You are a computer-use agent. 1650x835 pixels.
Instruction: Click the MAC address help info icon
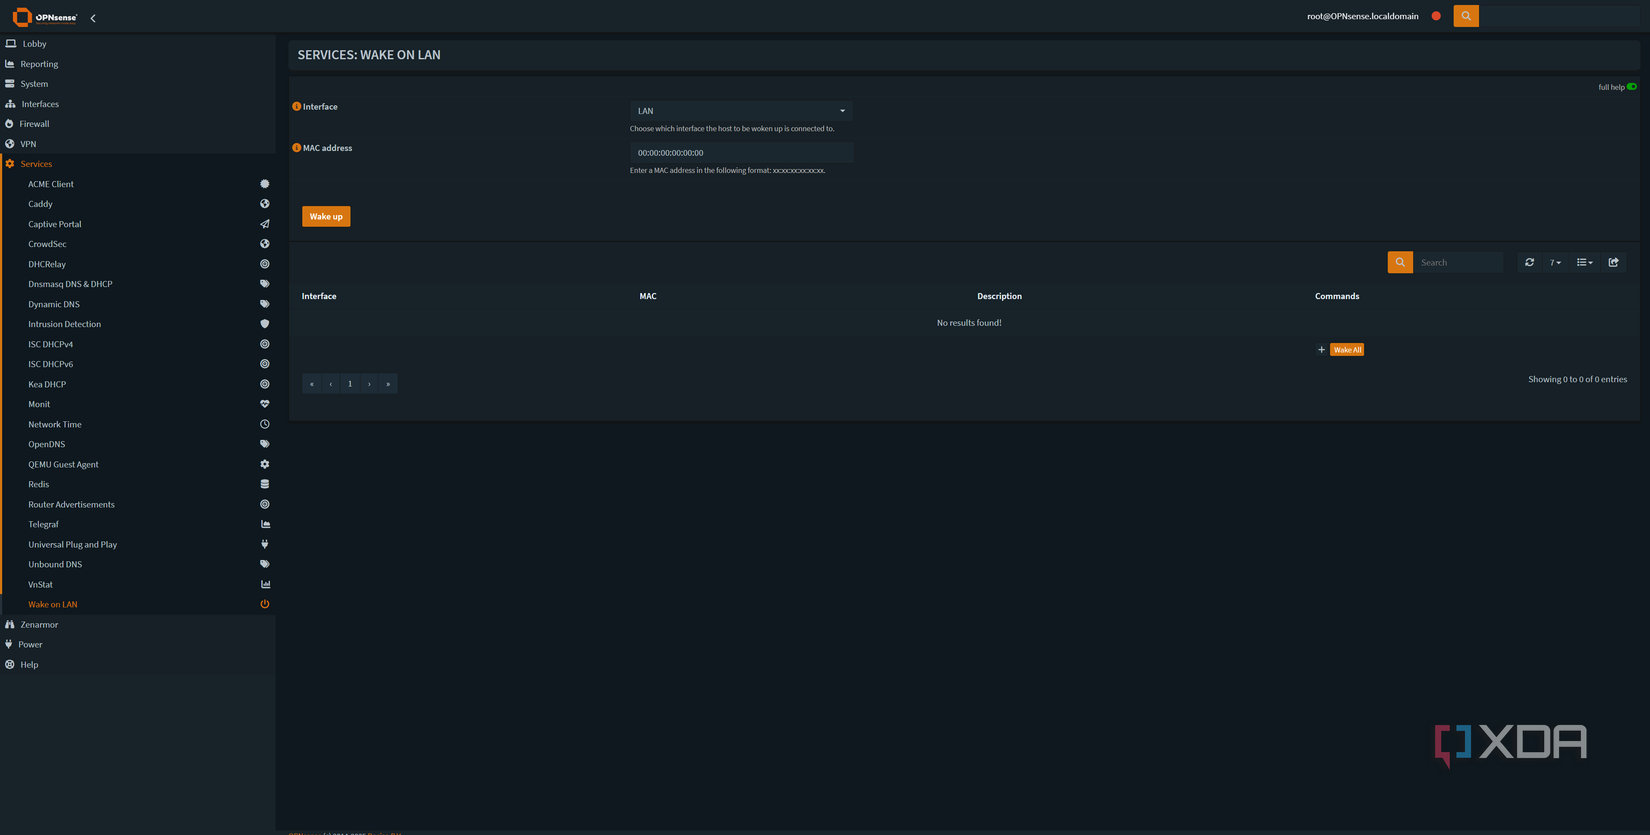296,148
